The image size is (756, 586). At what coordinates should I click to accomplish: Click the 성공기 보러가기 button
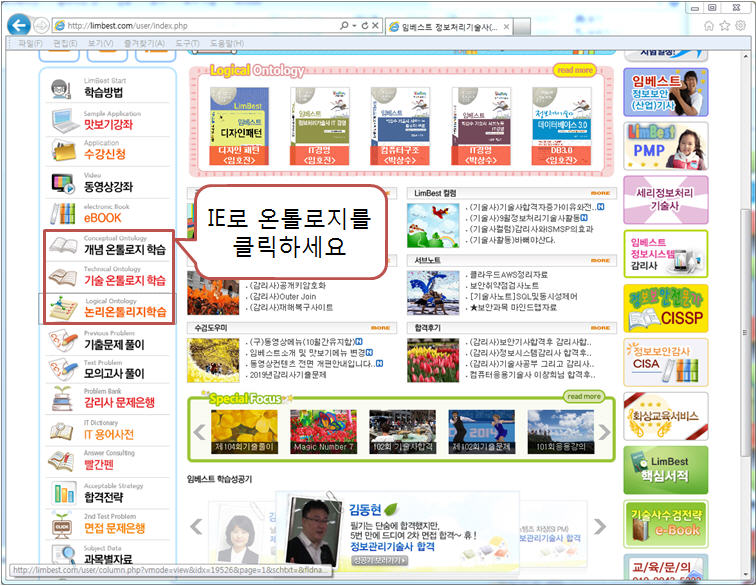click(x=380, y=560)
